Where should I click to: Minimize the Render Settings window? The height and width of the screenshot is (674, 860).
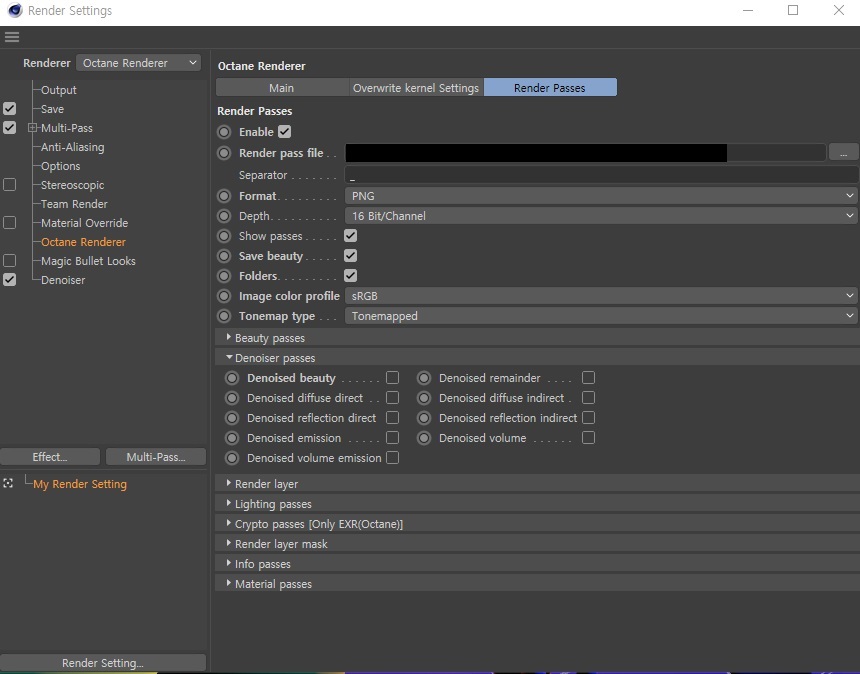(748, 10)
